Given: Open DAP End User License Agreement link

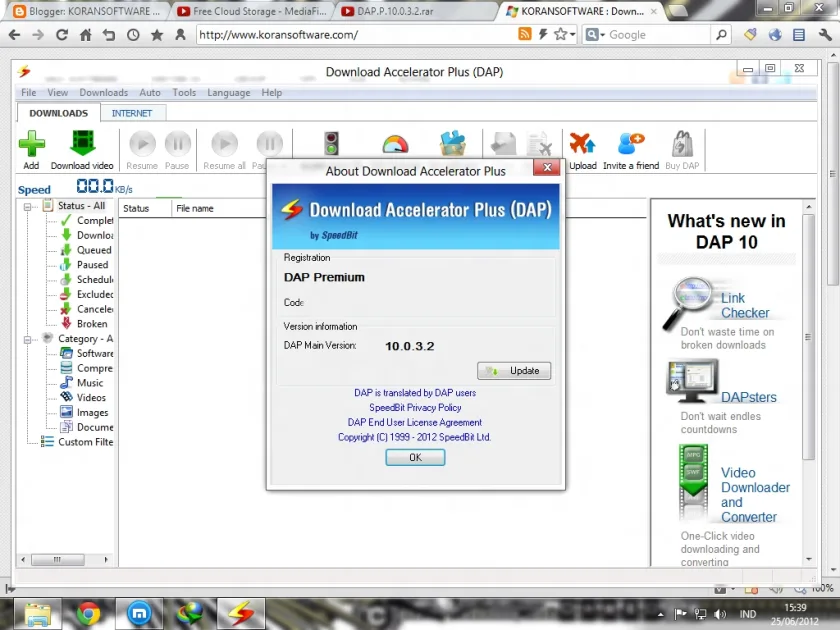Looking at the screenshot, I should tap(415, 423).
